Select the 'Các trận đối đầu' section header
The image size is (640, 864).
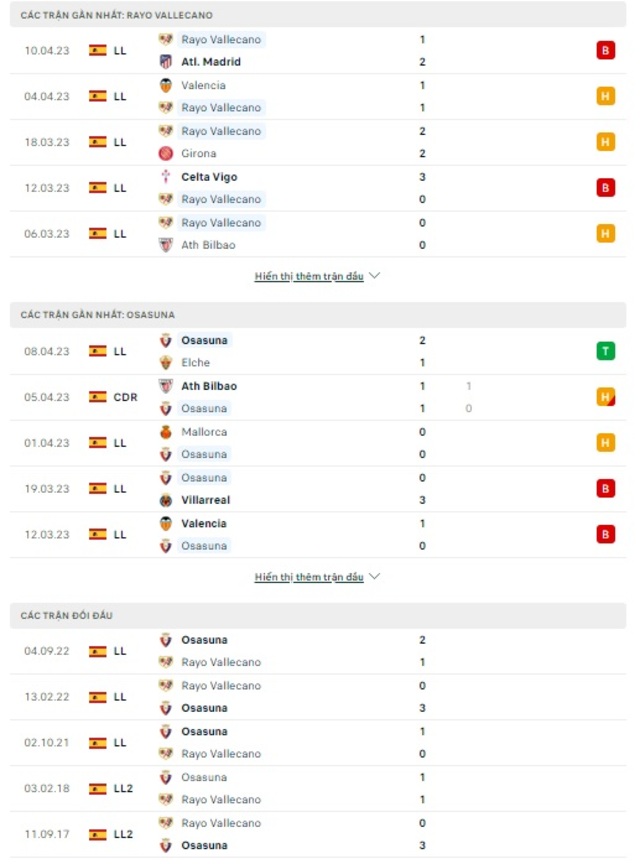click(x=318, y=615)
